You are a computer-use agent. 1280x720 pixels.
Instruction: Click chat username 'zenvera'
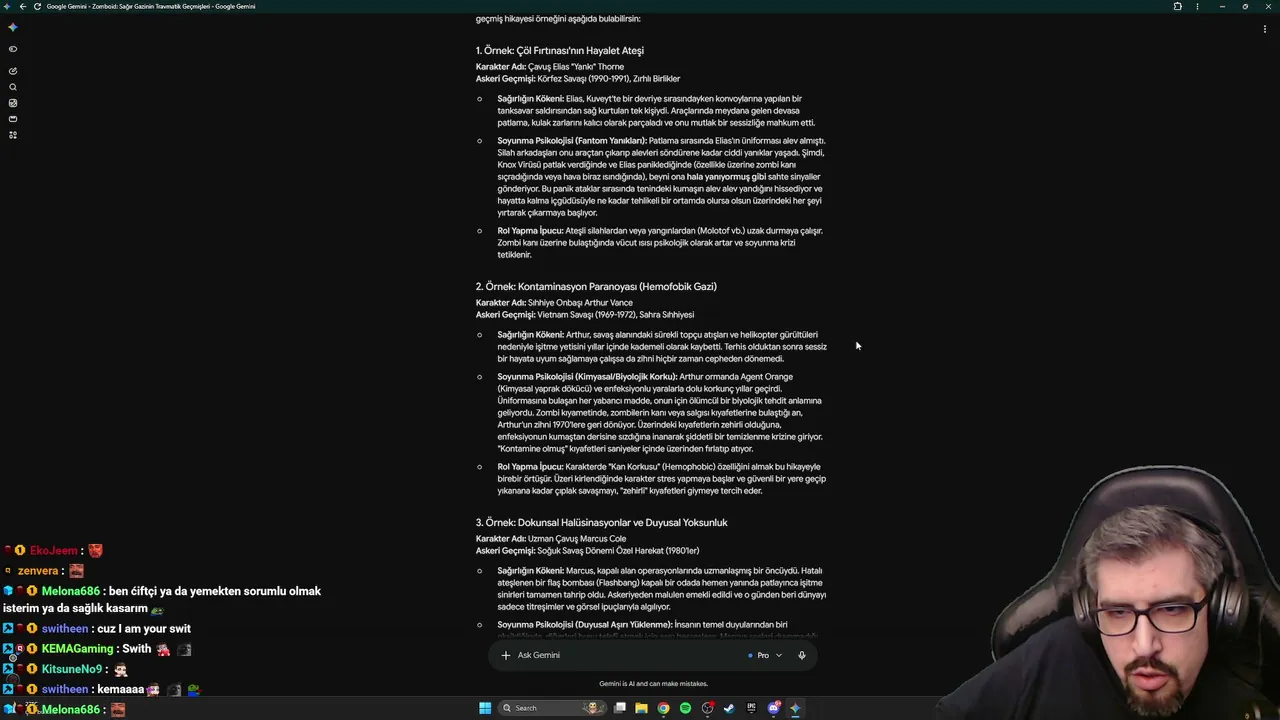coord(38,571)
